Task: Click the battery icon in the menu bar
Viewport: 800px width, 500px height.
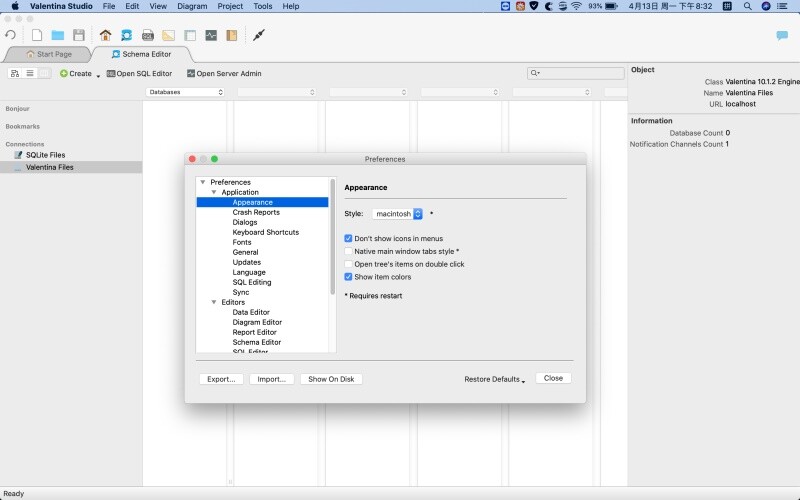Action: pos(612,6)
